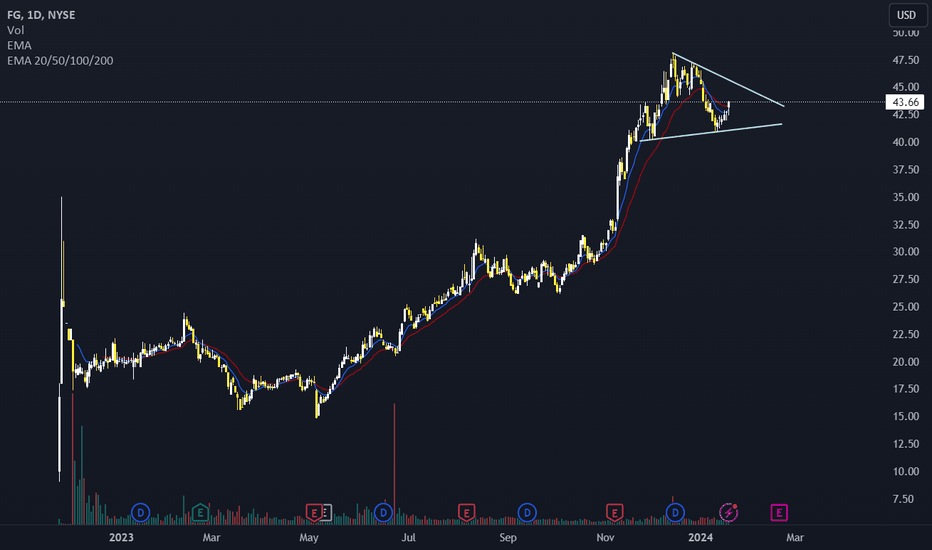Select the Vol indicator legend

click(x=15, y=30)
